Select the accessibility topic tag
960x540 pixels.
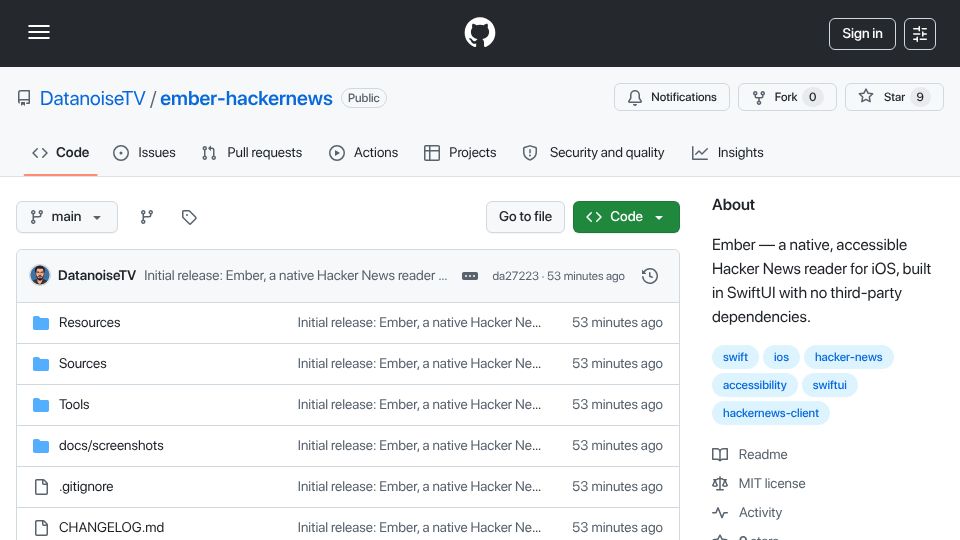(x=754, y=385)
